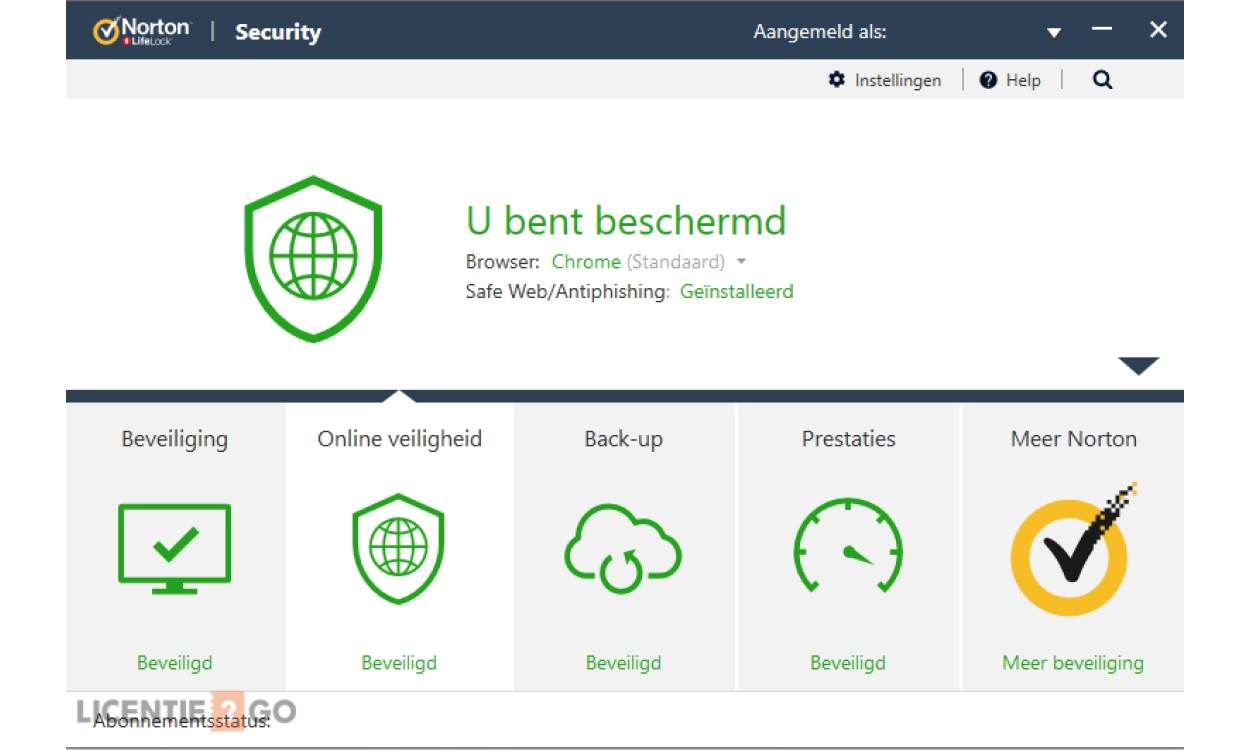Screen dimensions: 1250x750
Task: Expand the Aangemeld als account dropdown
Action: click(1053, 33)
